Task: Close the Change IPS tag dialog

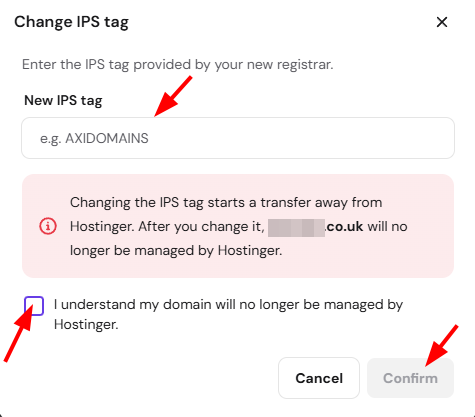Action: (442, 22)
